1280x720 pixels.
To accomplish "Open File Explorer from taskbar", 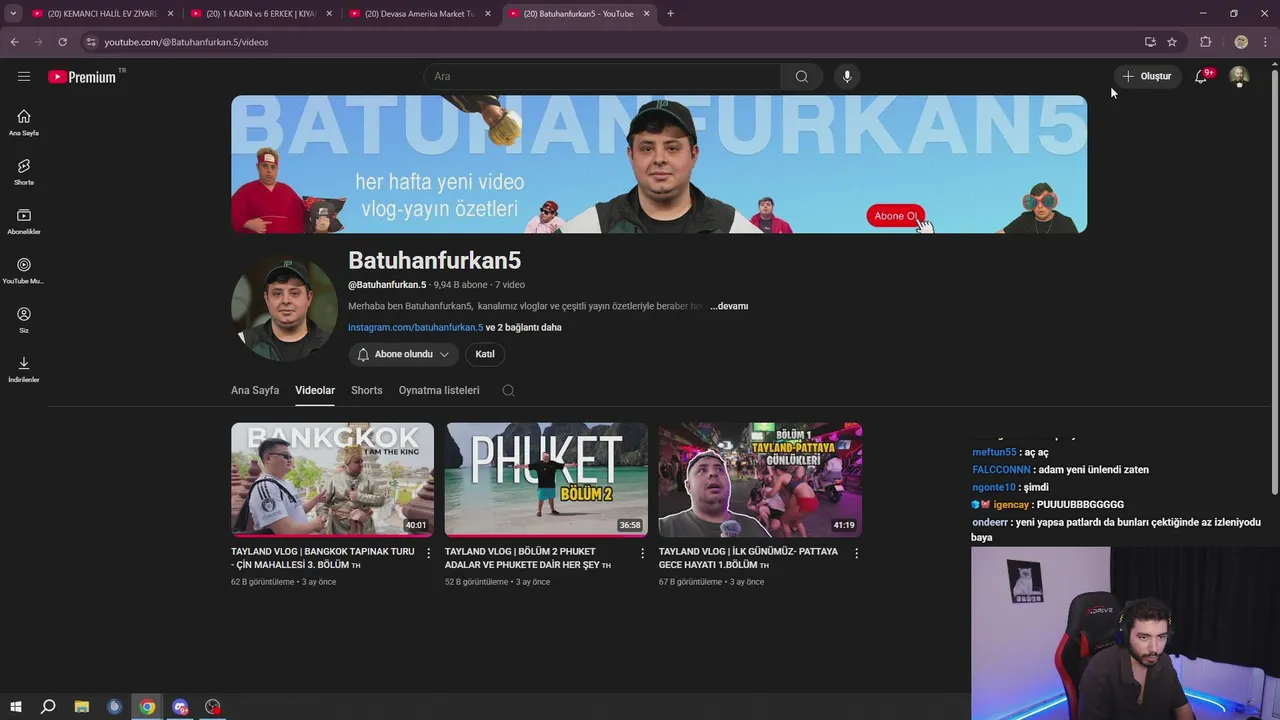I will (82, 707).
